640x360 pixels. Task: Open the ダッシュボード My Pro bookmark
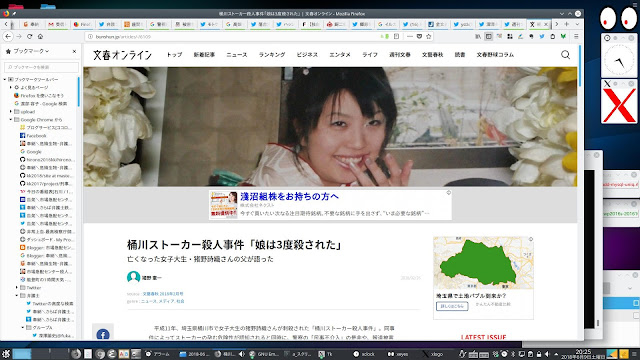[47, 240]
